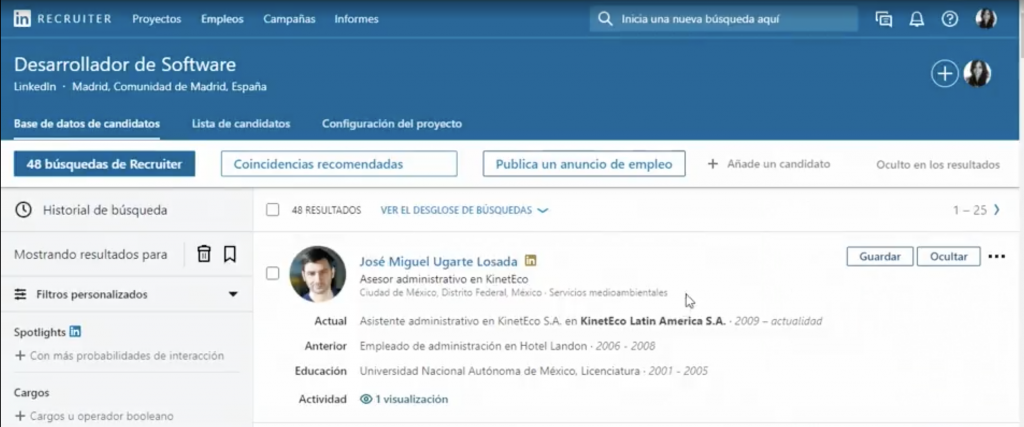Open José Miguel Ugarte Losada's profile photo

click(318, 274)
